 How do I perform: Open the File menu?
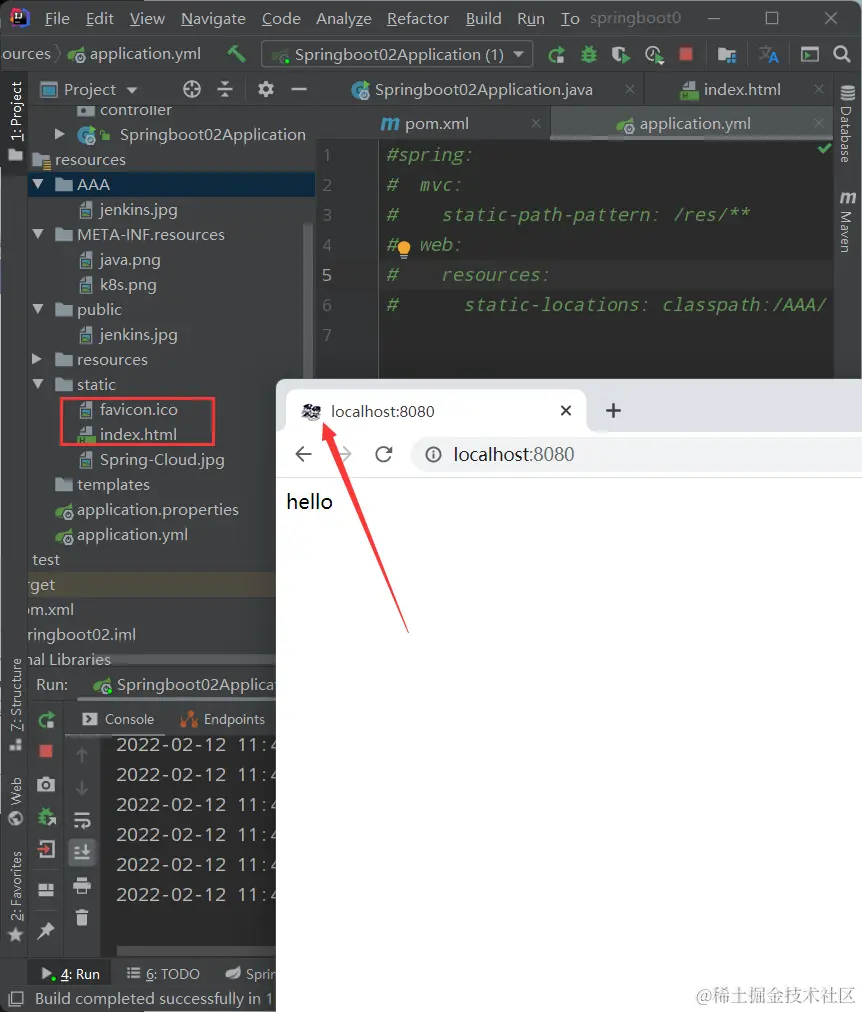point(57,19)
